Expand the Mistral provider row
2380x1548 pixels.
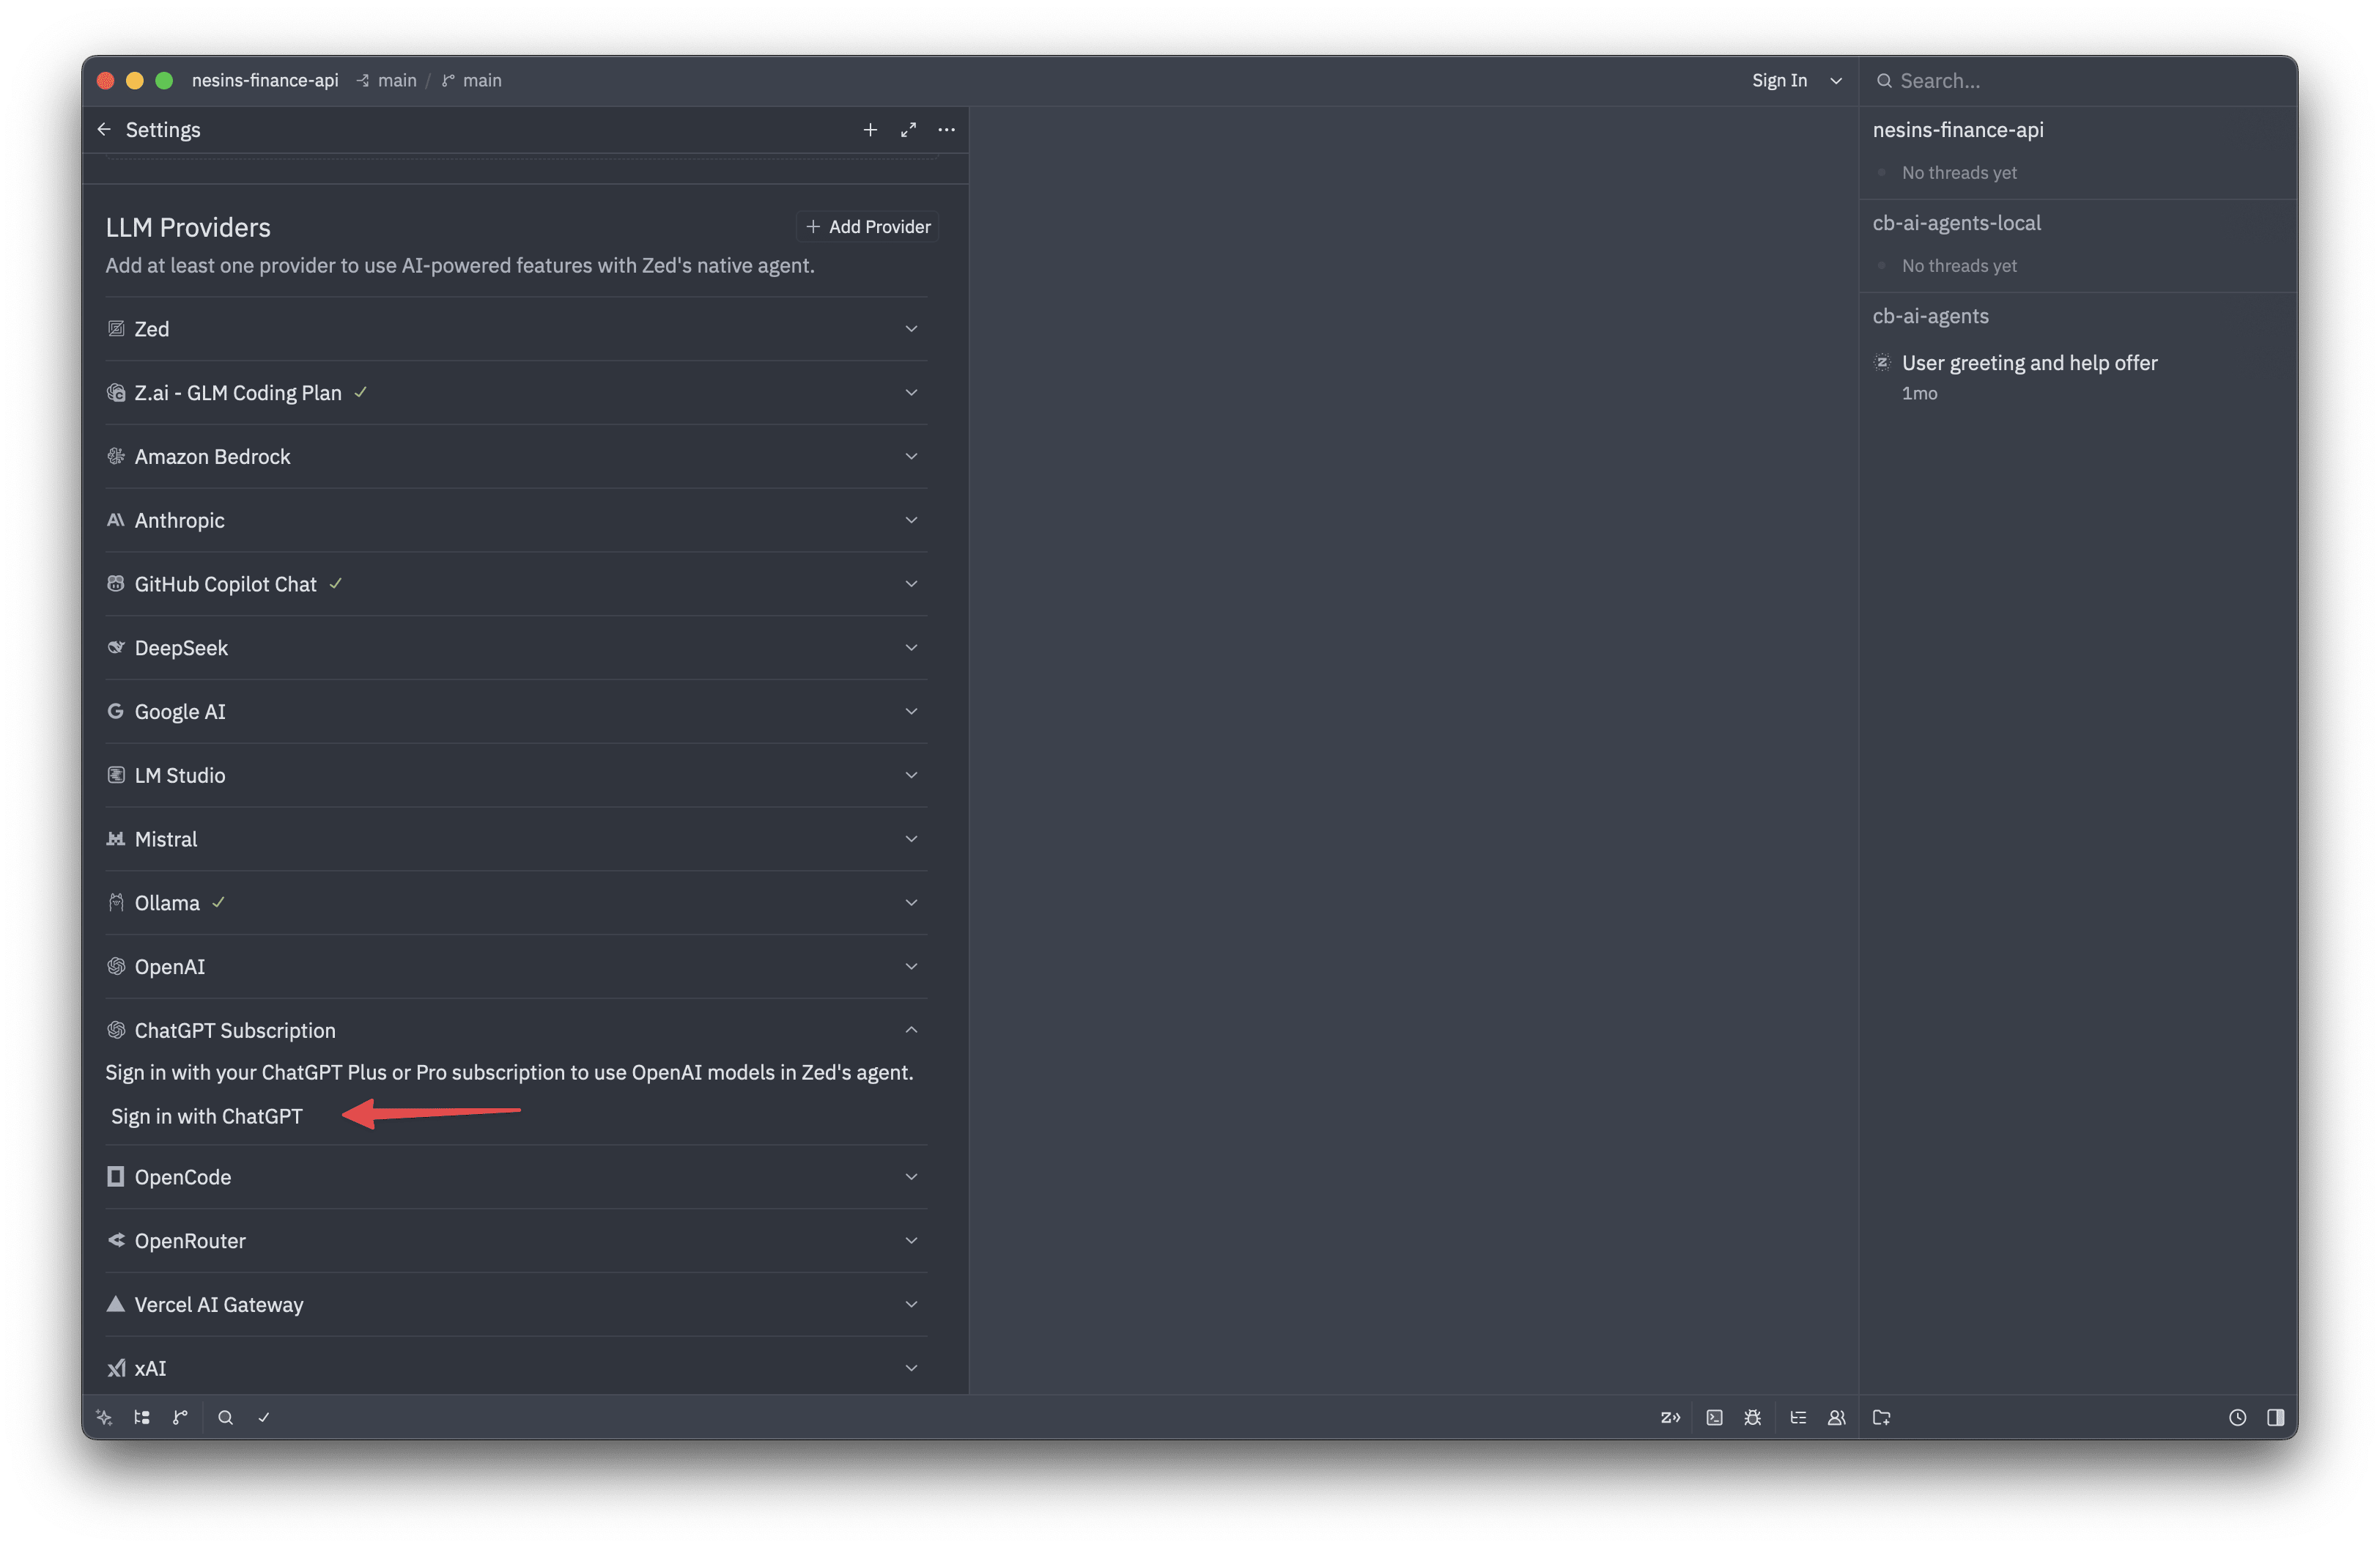tap(516, 839)
